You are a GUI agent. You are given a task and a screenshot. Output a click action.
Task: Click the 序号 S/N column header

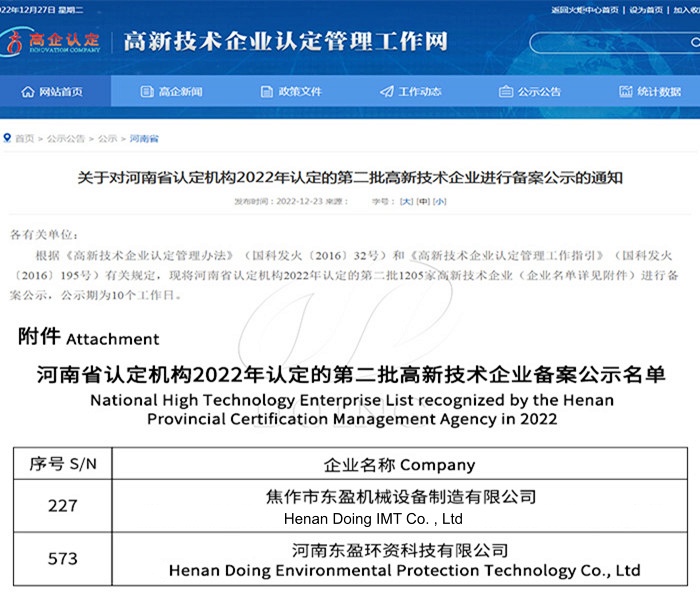click(62, 464)
